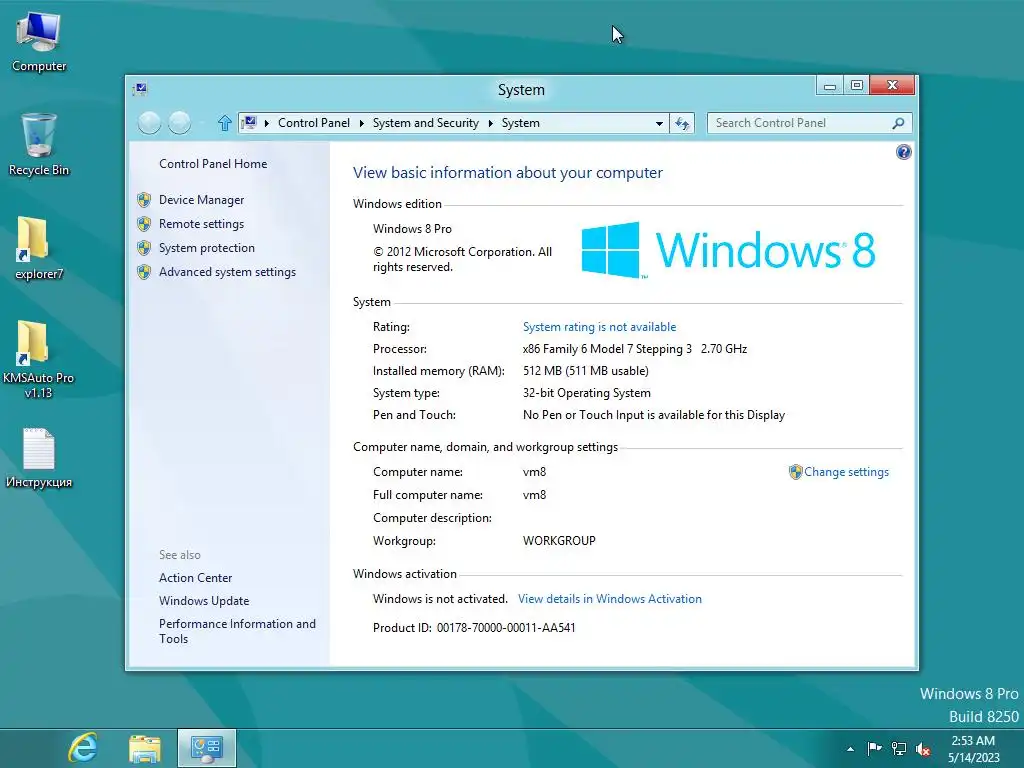Image resolution: width=1024 pixels, height=768 pixels.
Task: Open the address bar history dropdown
Action: (x=659, y=123)
